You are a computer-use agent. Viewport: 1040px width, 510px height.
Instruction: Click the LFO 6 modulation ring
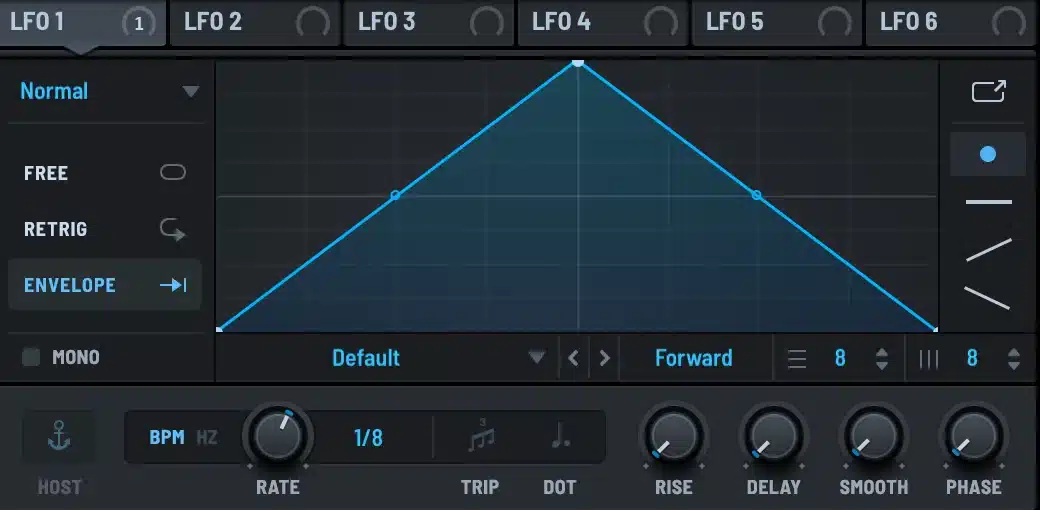1009,23
